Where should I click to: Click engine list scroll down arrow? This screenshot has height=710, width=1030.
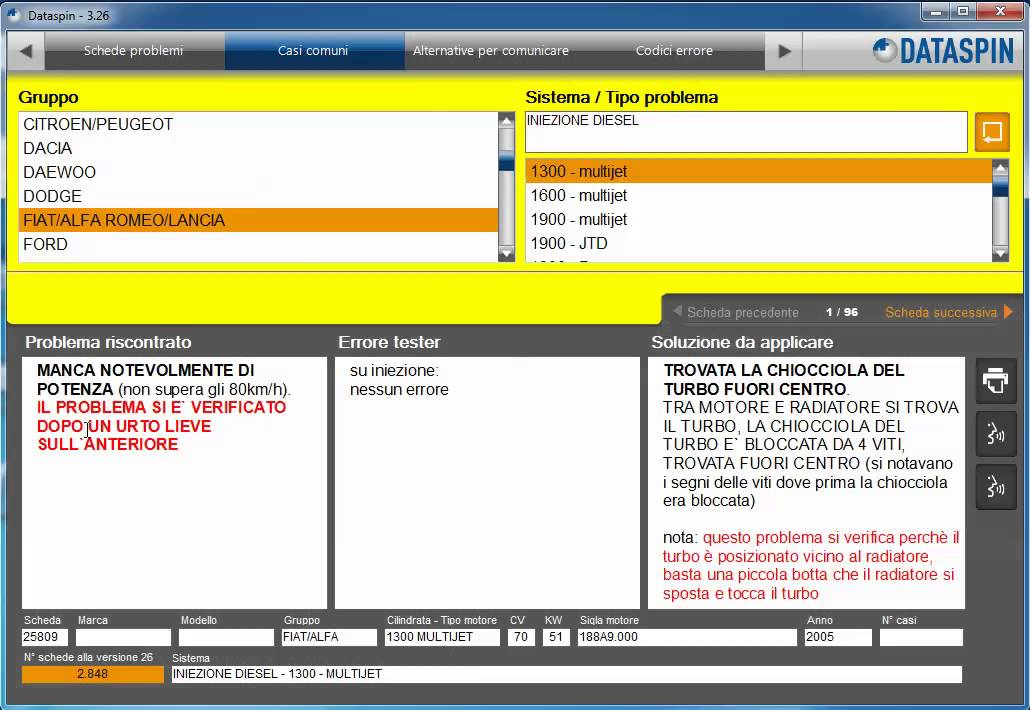pyautogui.click(x=1000, y=254)
